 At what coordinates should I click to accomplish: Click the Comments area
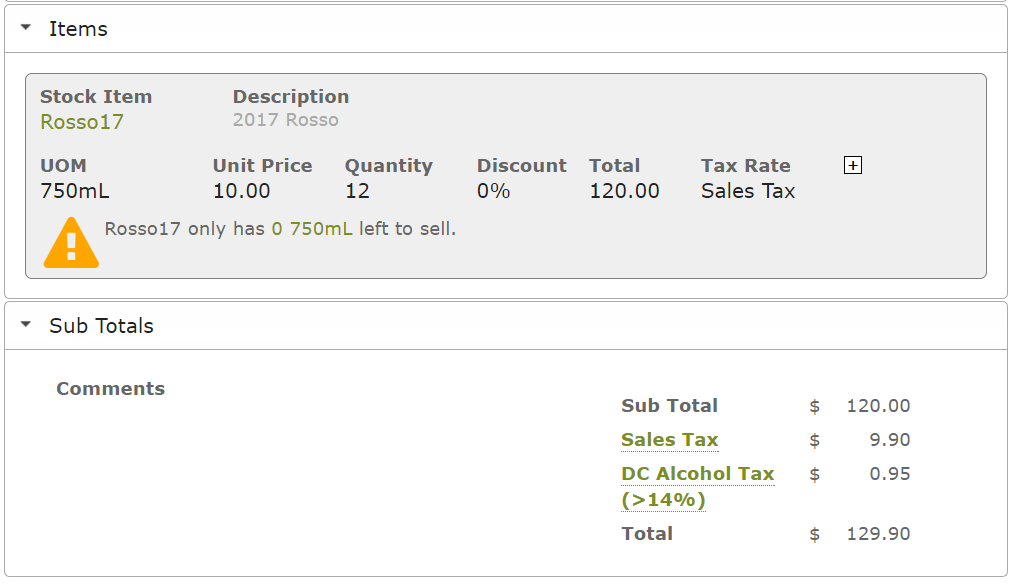[x=110, y=389]
